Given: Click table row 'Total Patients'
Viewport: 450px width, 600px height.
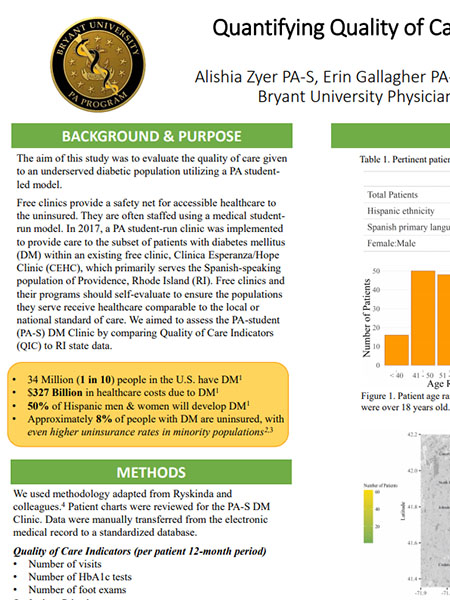Looking at the screenshot, I should coord(407,194).
